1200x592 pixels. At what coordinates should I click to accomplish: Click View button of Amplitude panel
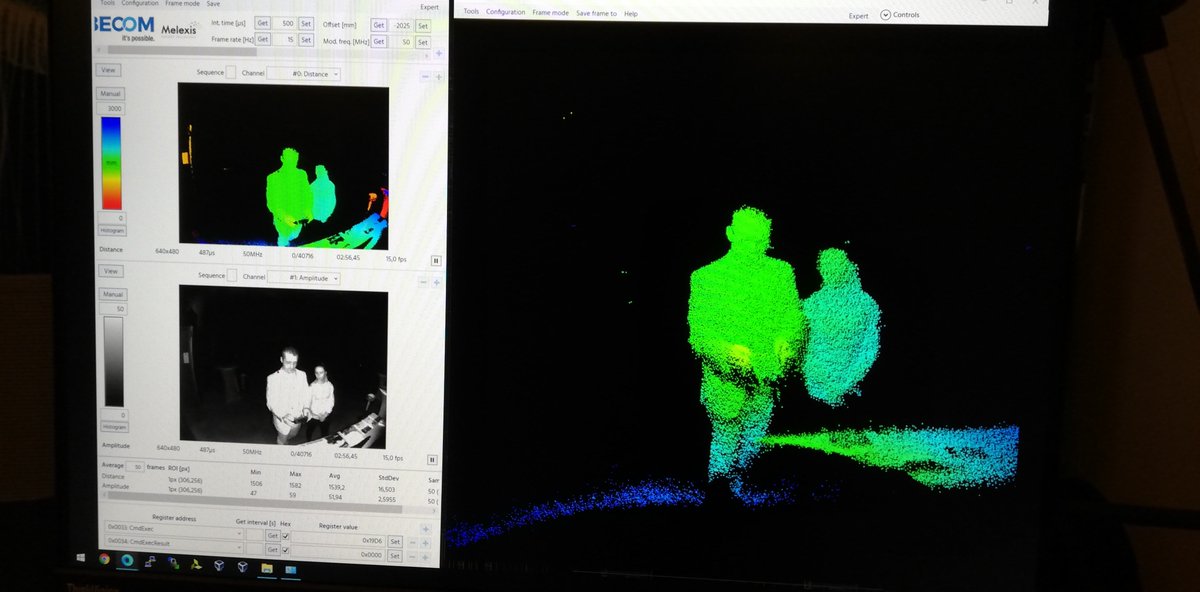pos(110,271)
